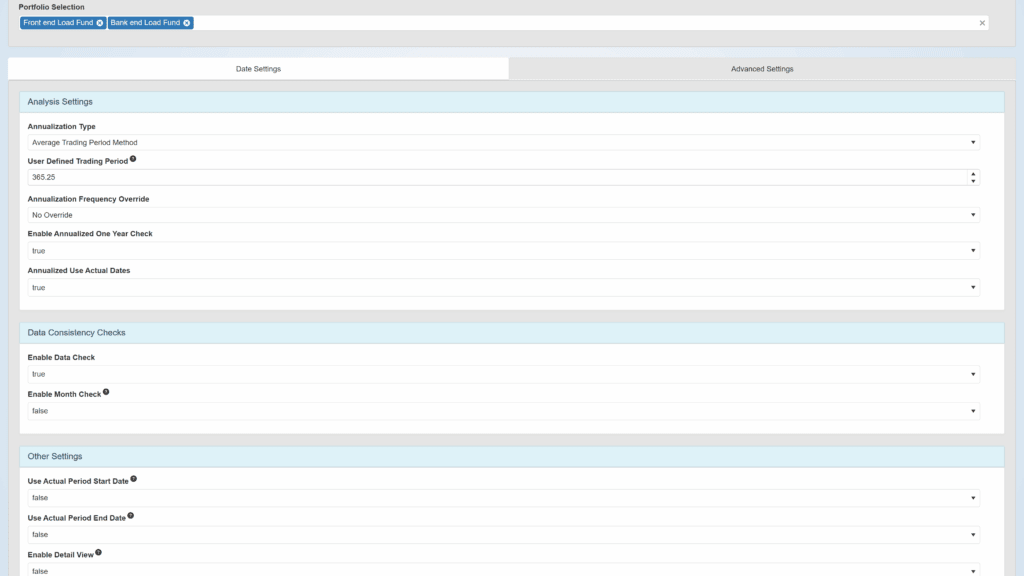Viewport: 1024px width, 576px height.
Task: Open the Enable Annualized One Year Check dropdown
Action: (x=503, y=251)
